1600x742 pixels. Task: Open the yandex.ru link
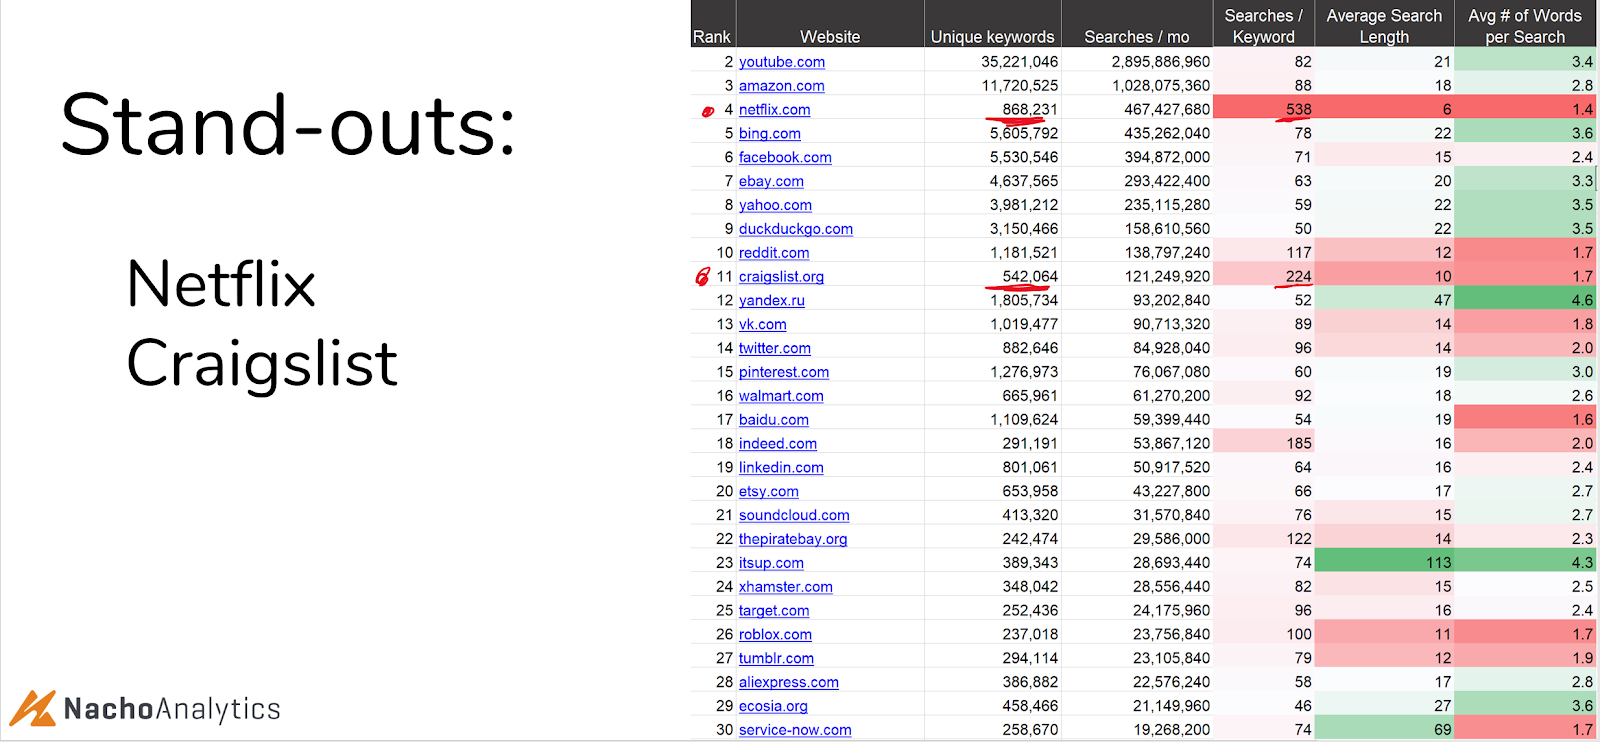pos(772,301)
